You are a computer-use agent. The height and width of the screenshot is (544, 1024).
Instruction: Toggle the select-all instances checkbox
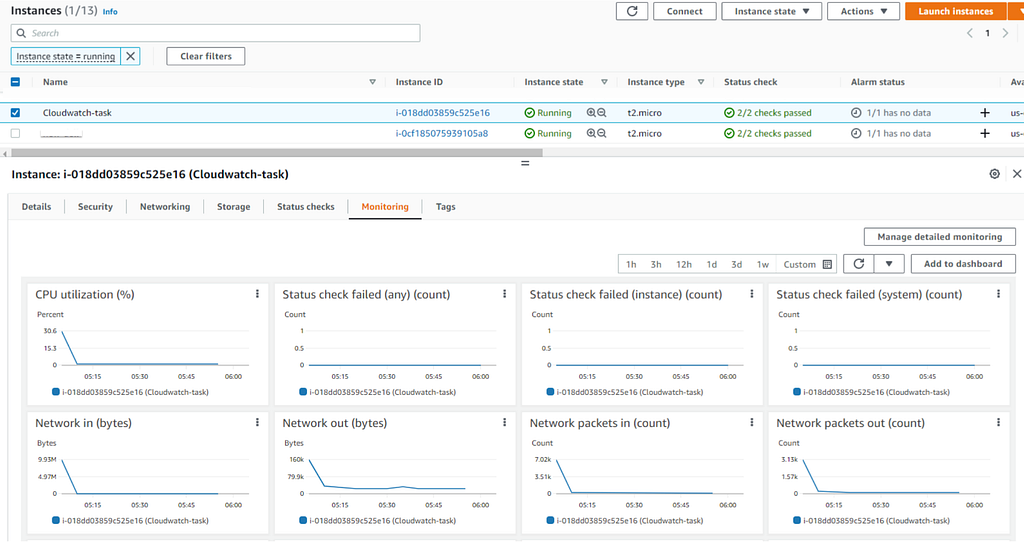15,82
